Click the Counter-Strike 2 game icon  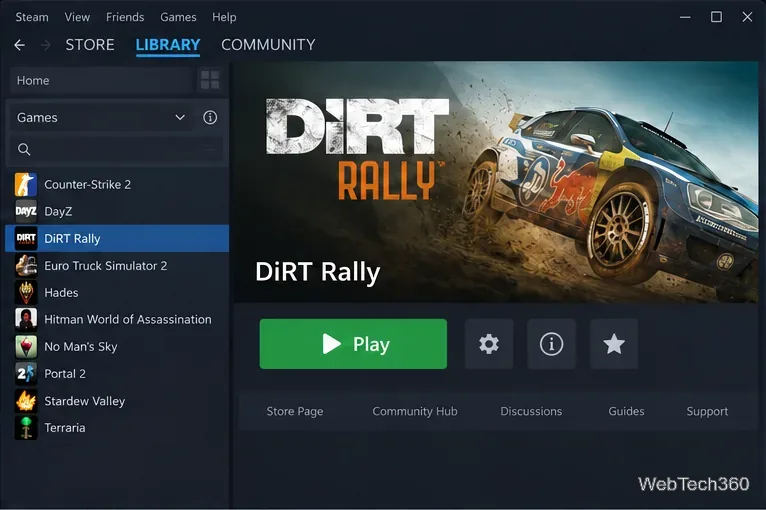click(26, 185)
